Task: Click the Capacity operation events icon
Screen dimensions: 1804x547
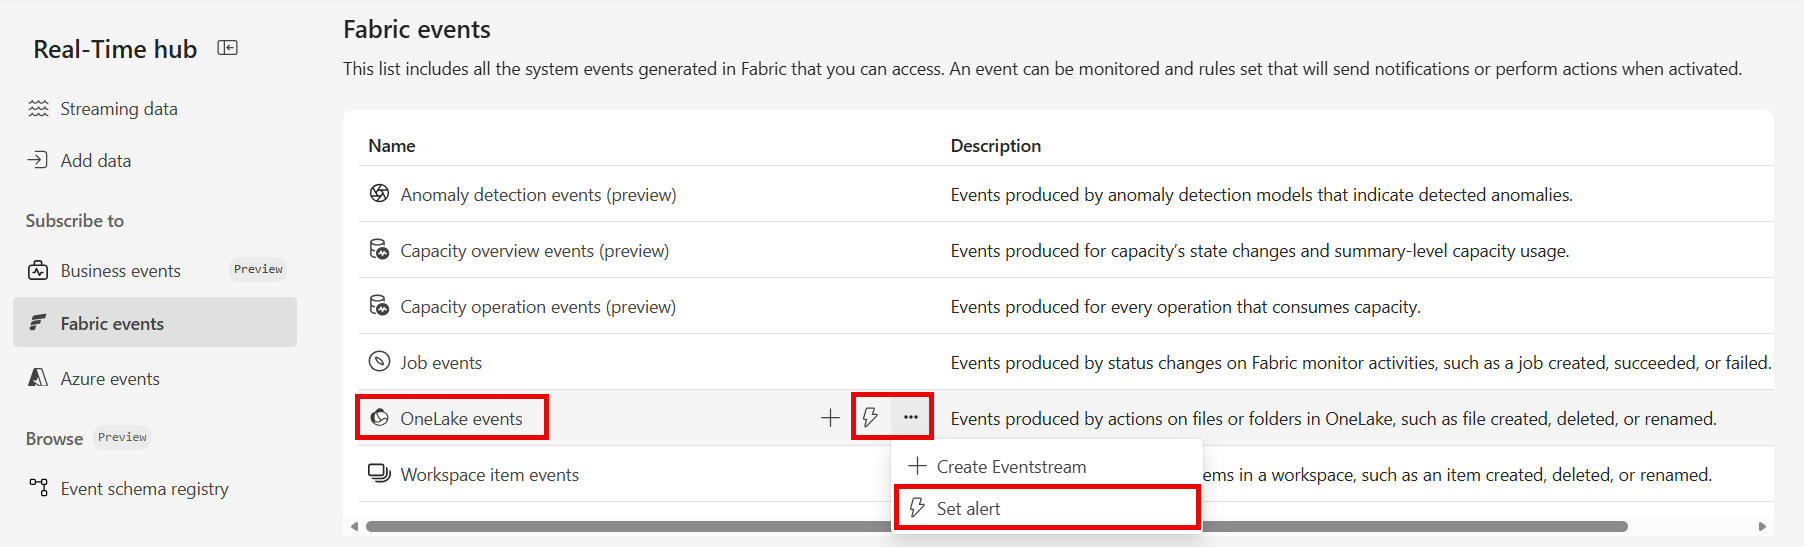Action: tap(380, 306)
